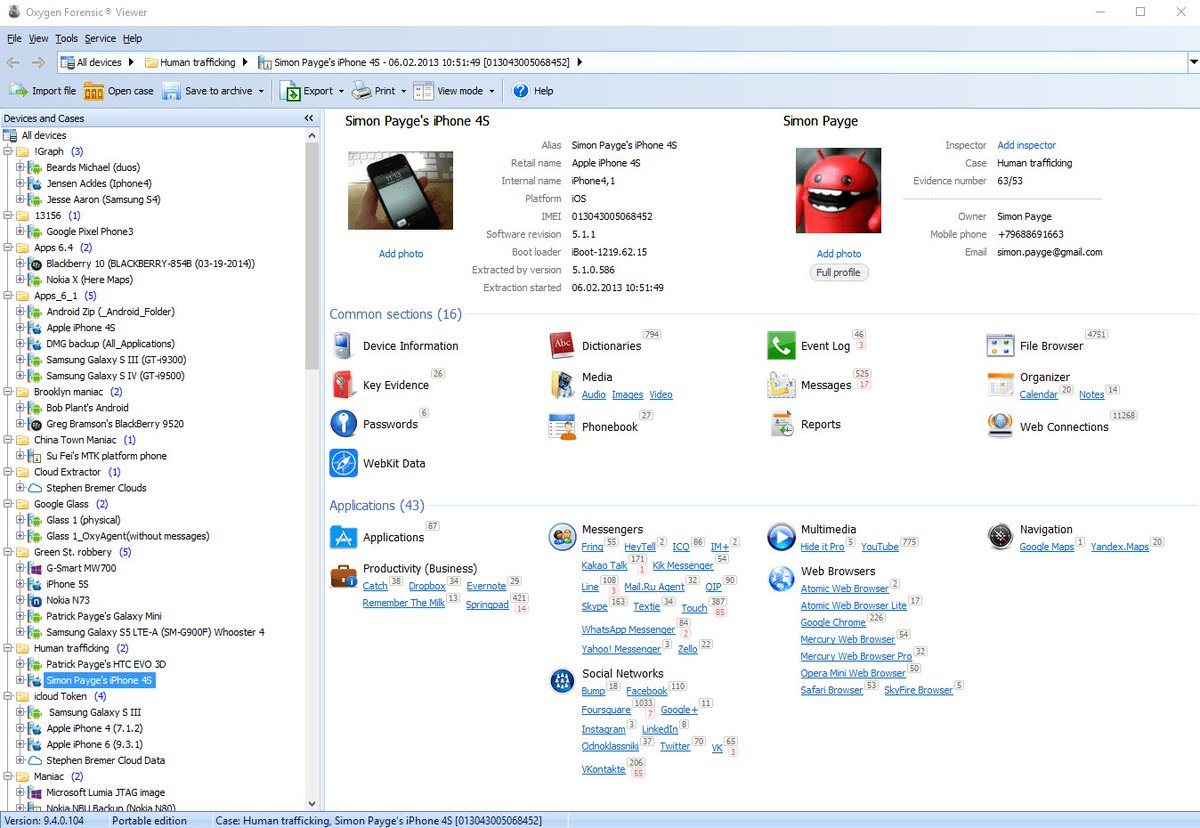Click the Add inspector link
Viewport: 1200px width, 828px height.
(x=1026, y=145)
